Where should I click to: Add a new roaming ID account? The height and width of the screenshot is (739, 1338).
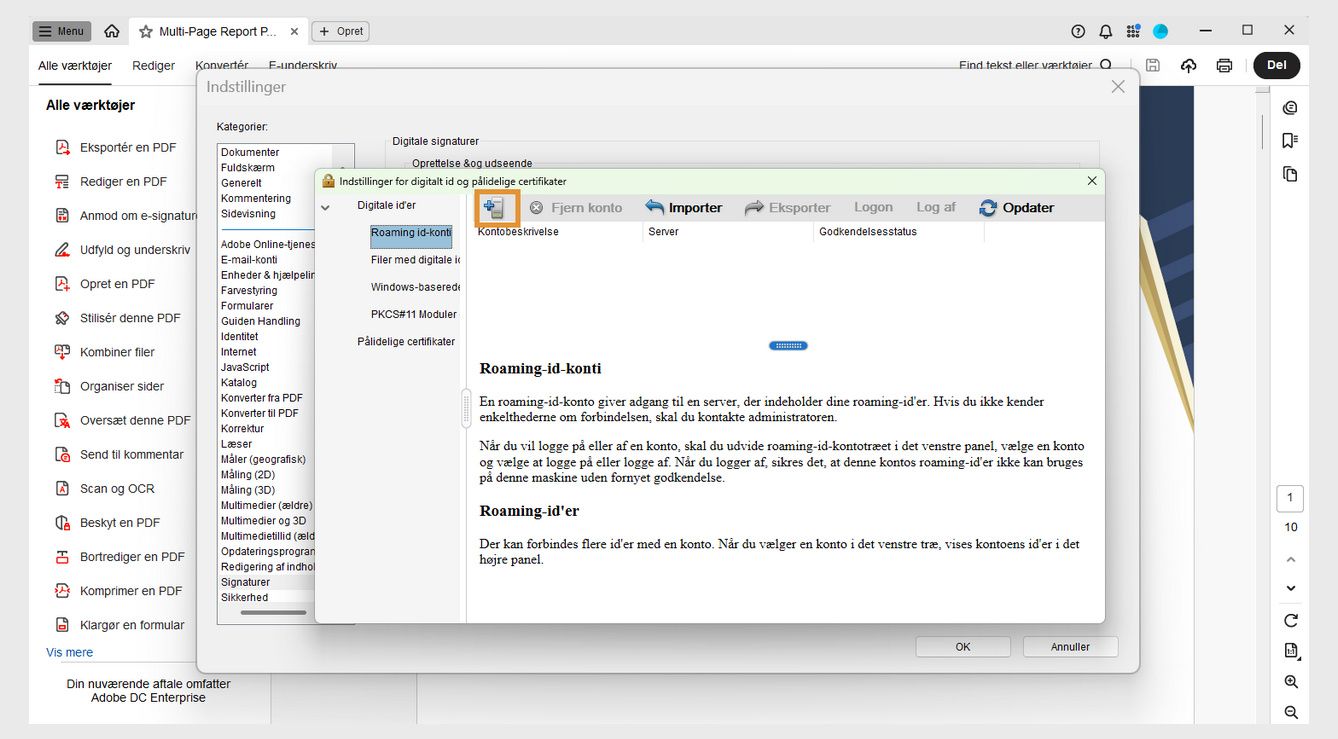pos(495,207)
